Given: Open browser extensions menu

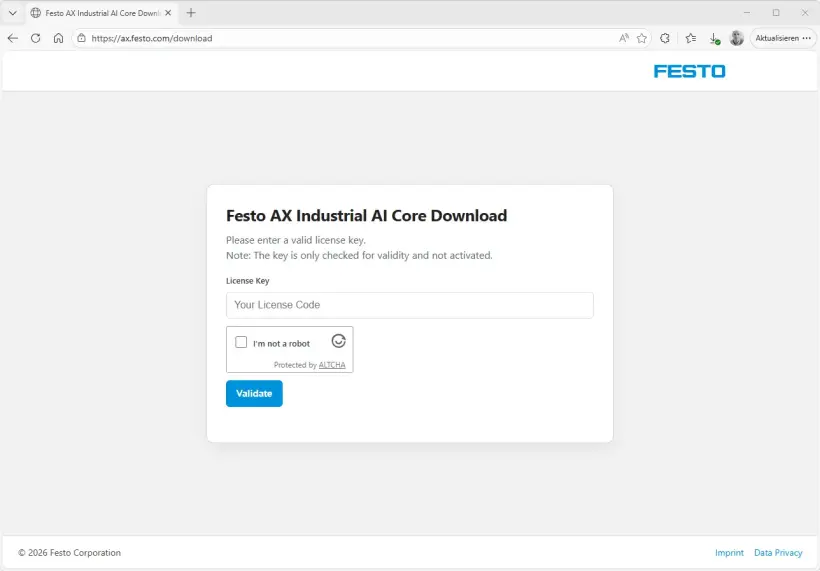Looking at the screenshot, I should pyautogui.click(x=665, y=38).
